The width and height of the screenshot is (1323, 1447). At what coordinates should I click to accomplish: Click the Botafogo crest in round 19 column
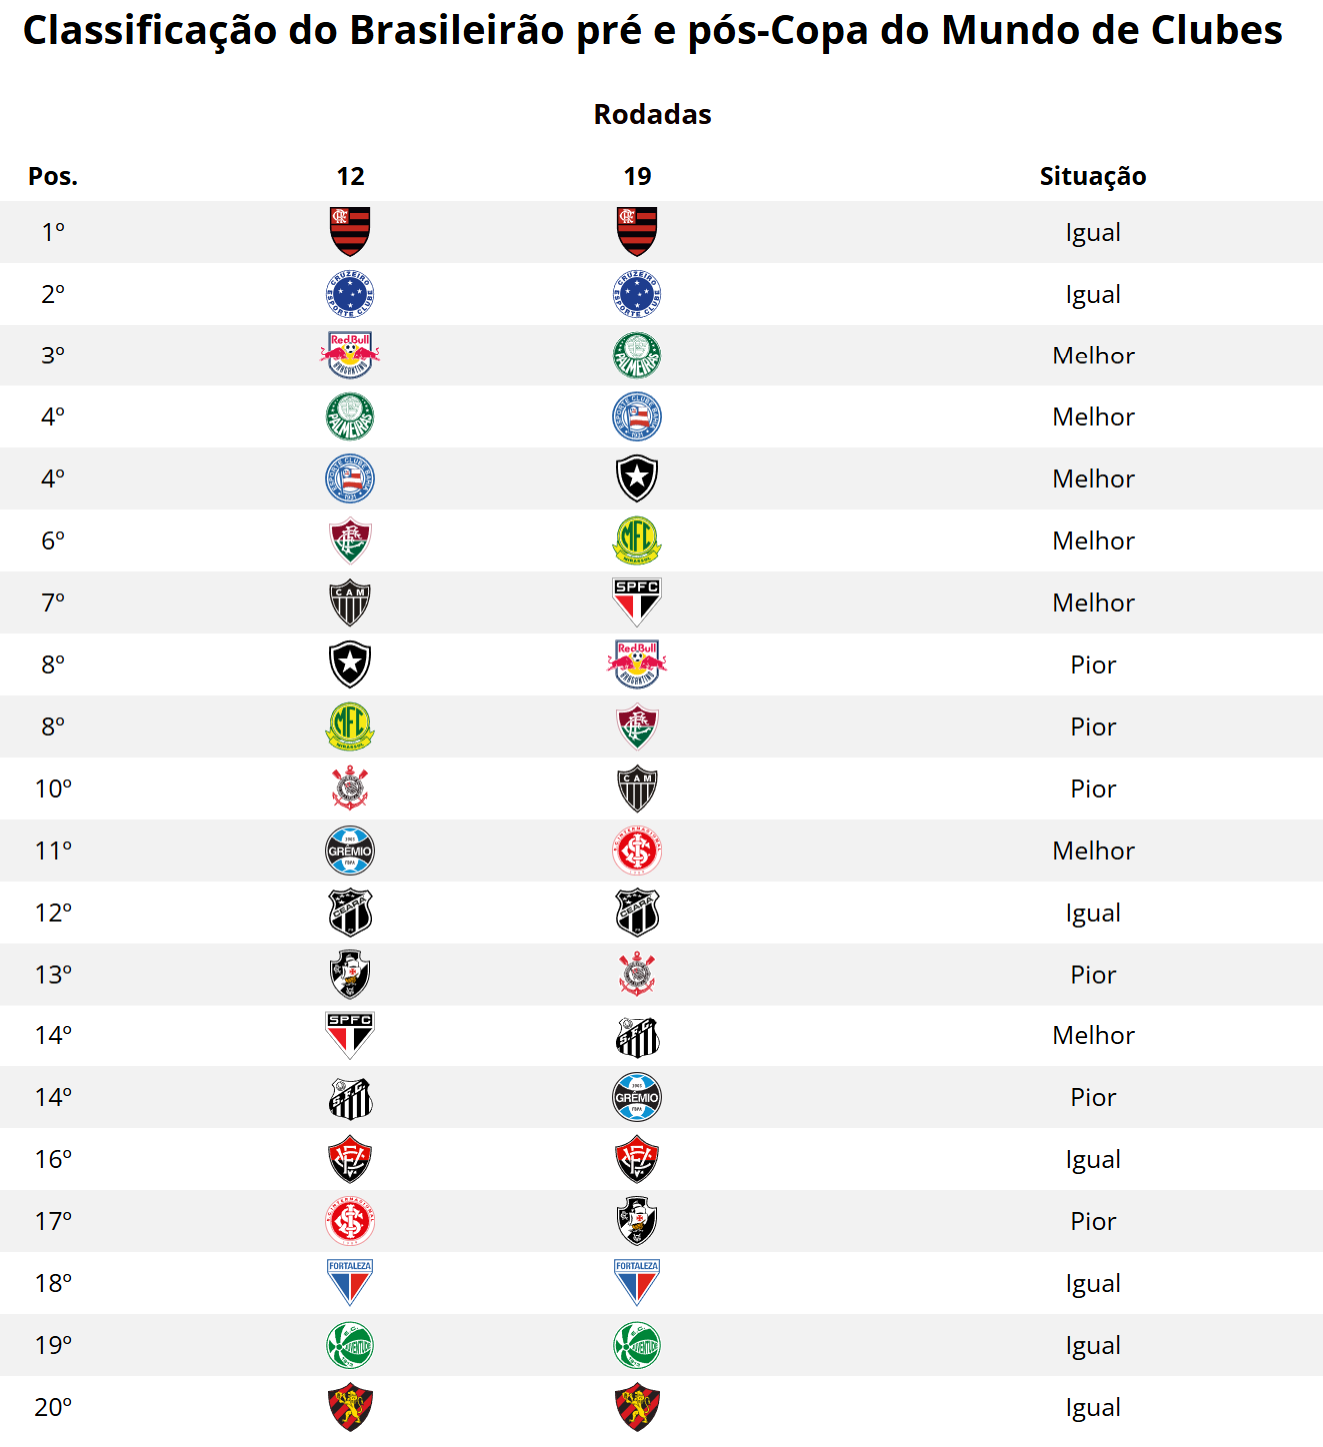point(637,479)
